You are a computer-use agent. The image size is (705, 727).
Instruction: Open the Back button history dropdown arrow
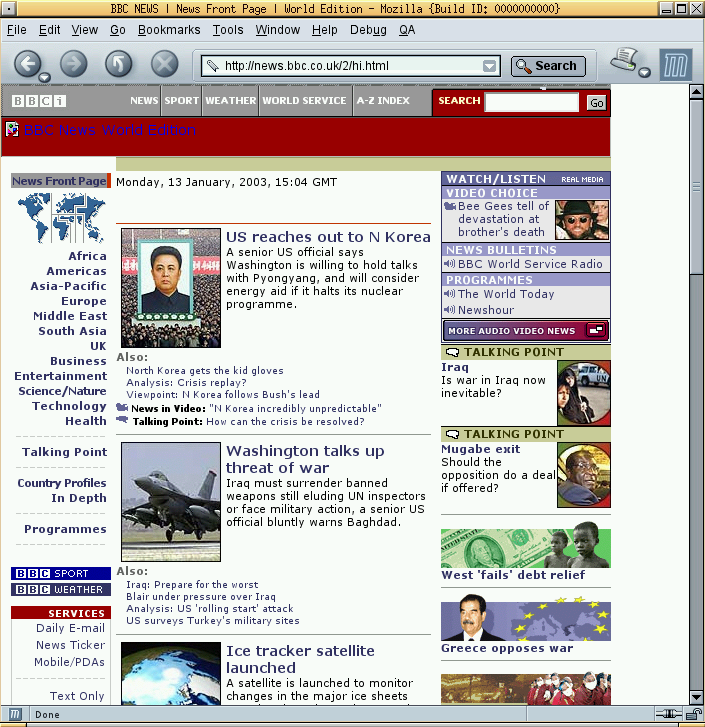tap(45, 78)
